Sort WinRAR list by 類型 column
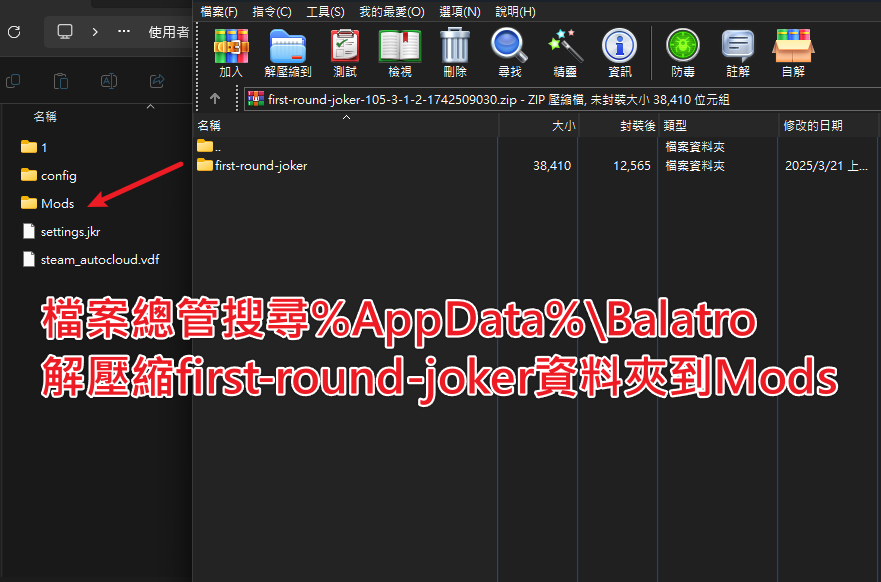Screen dimensions: 881x582 point(719,125)
